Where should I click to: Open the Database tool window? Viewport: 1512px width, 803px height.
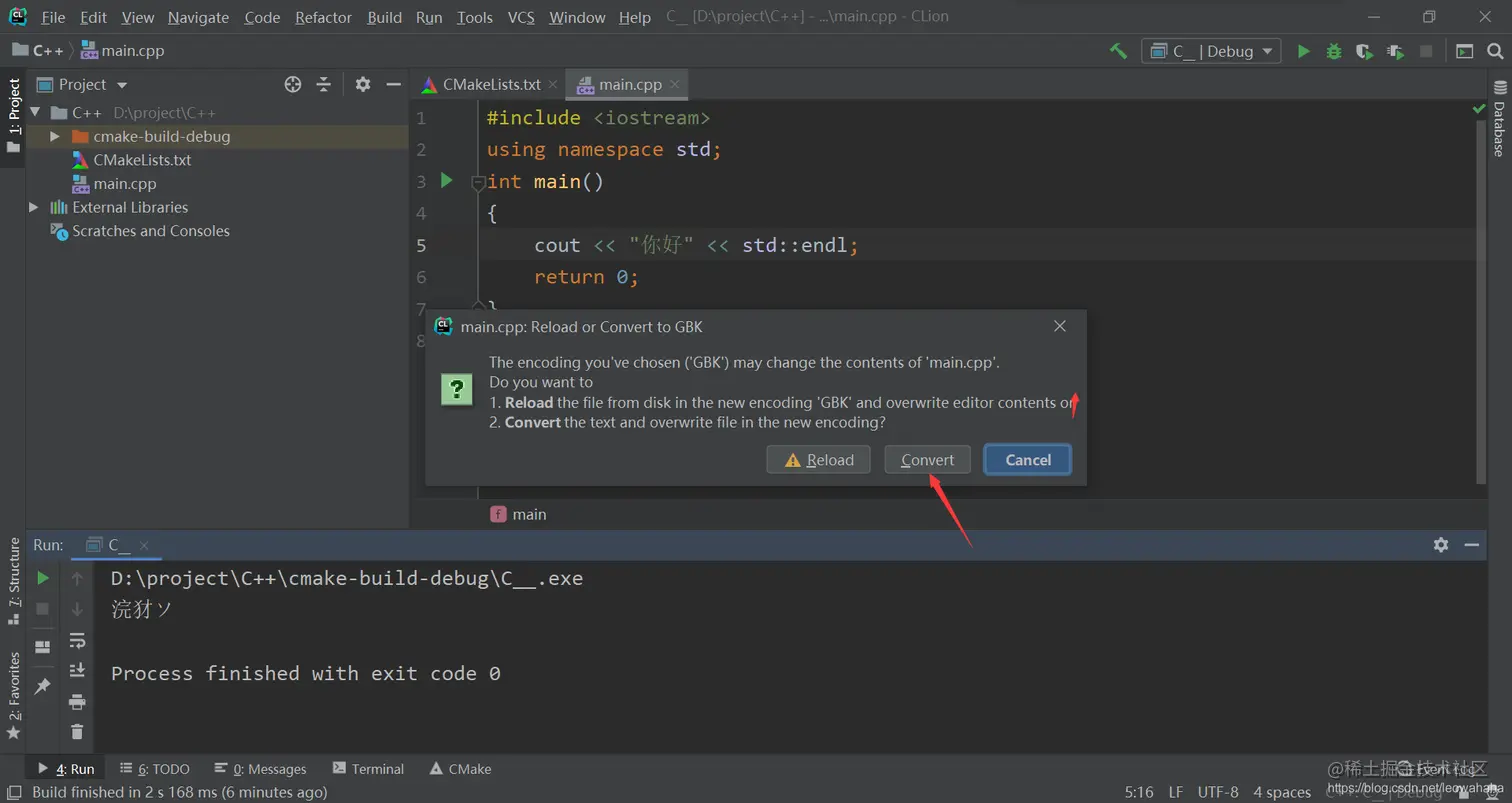(1499, 120)
